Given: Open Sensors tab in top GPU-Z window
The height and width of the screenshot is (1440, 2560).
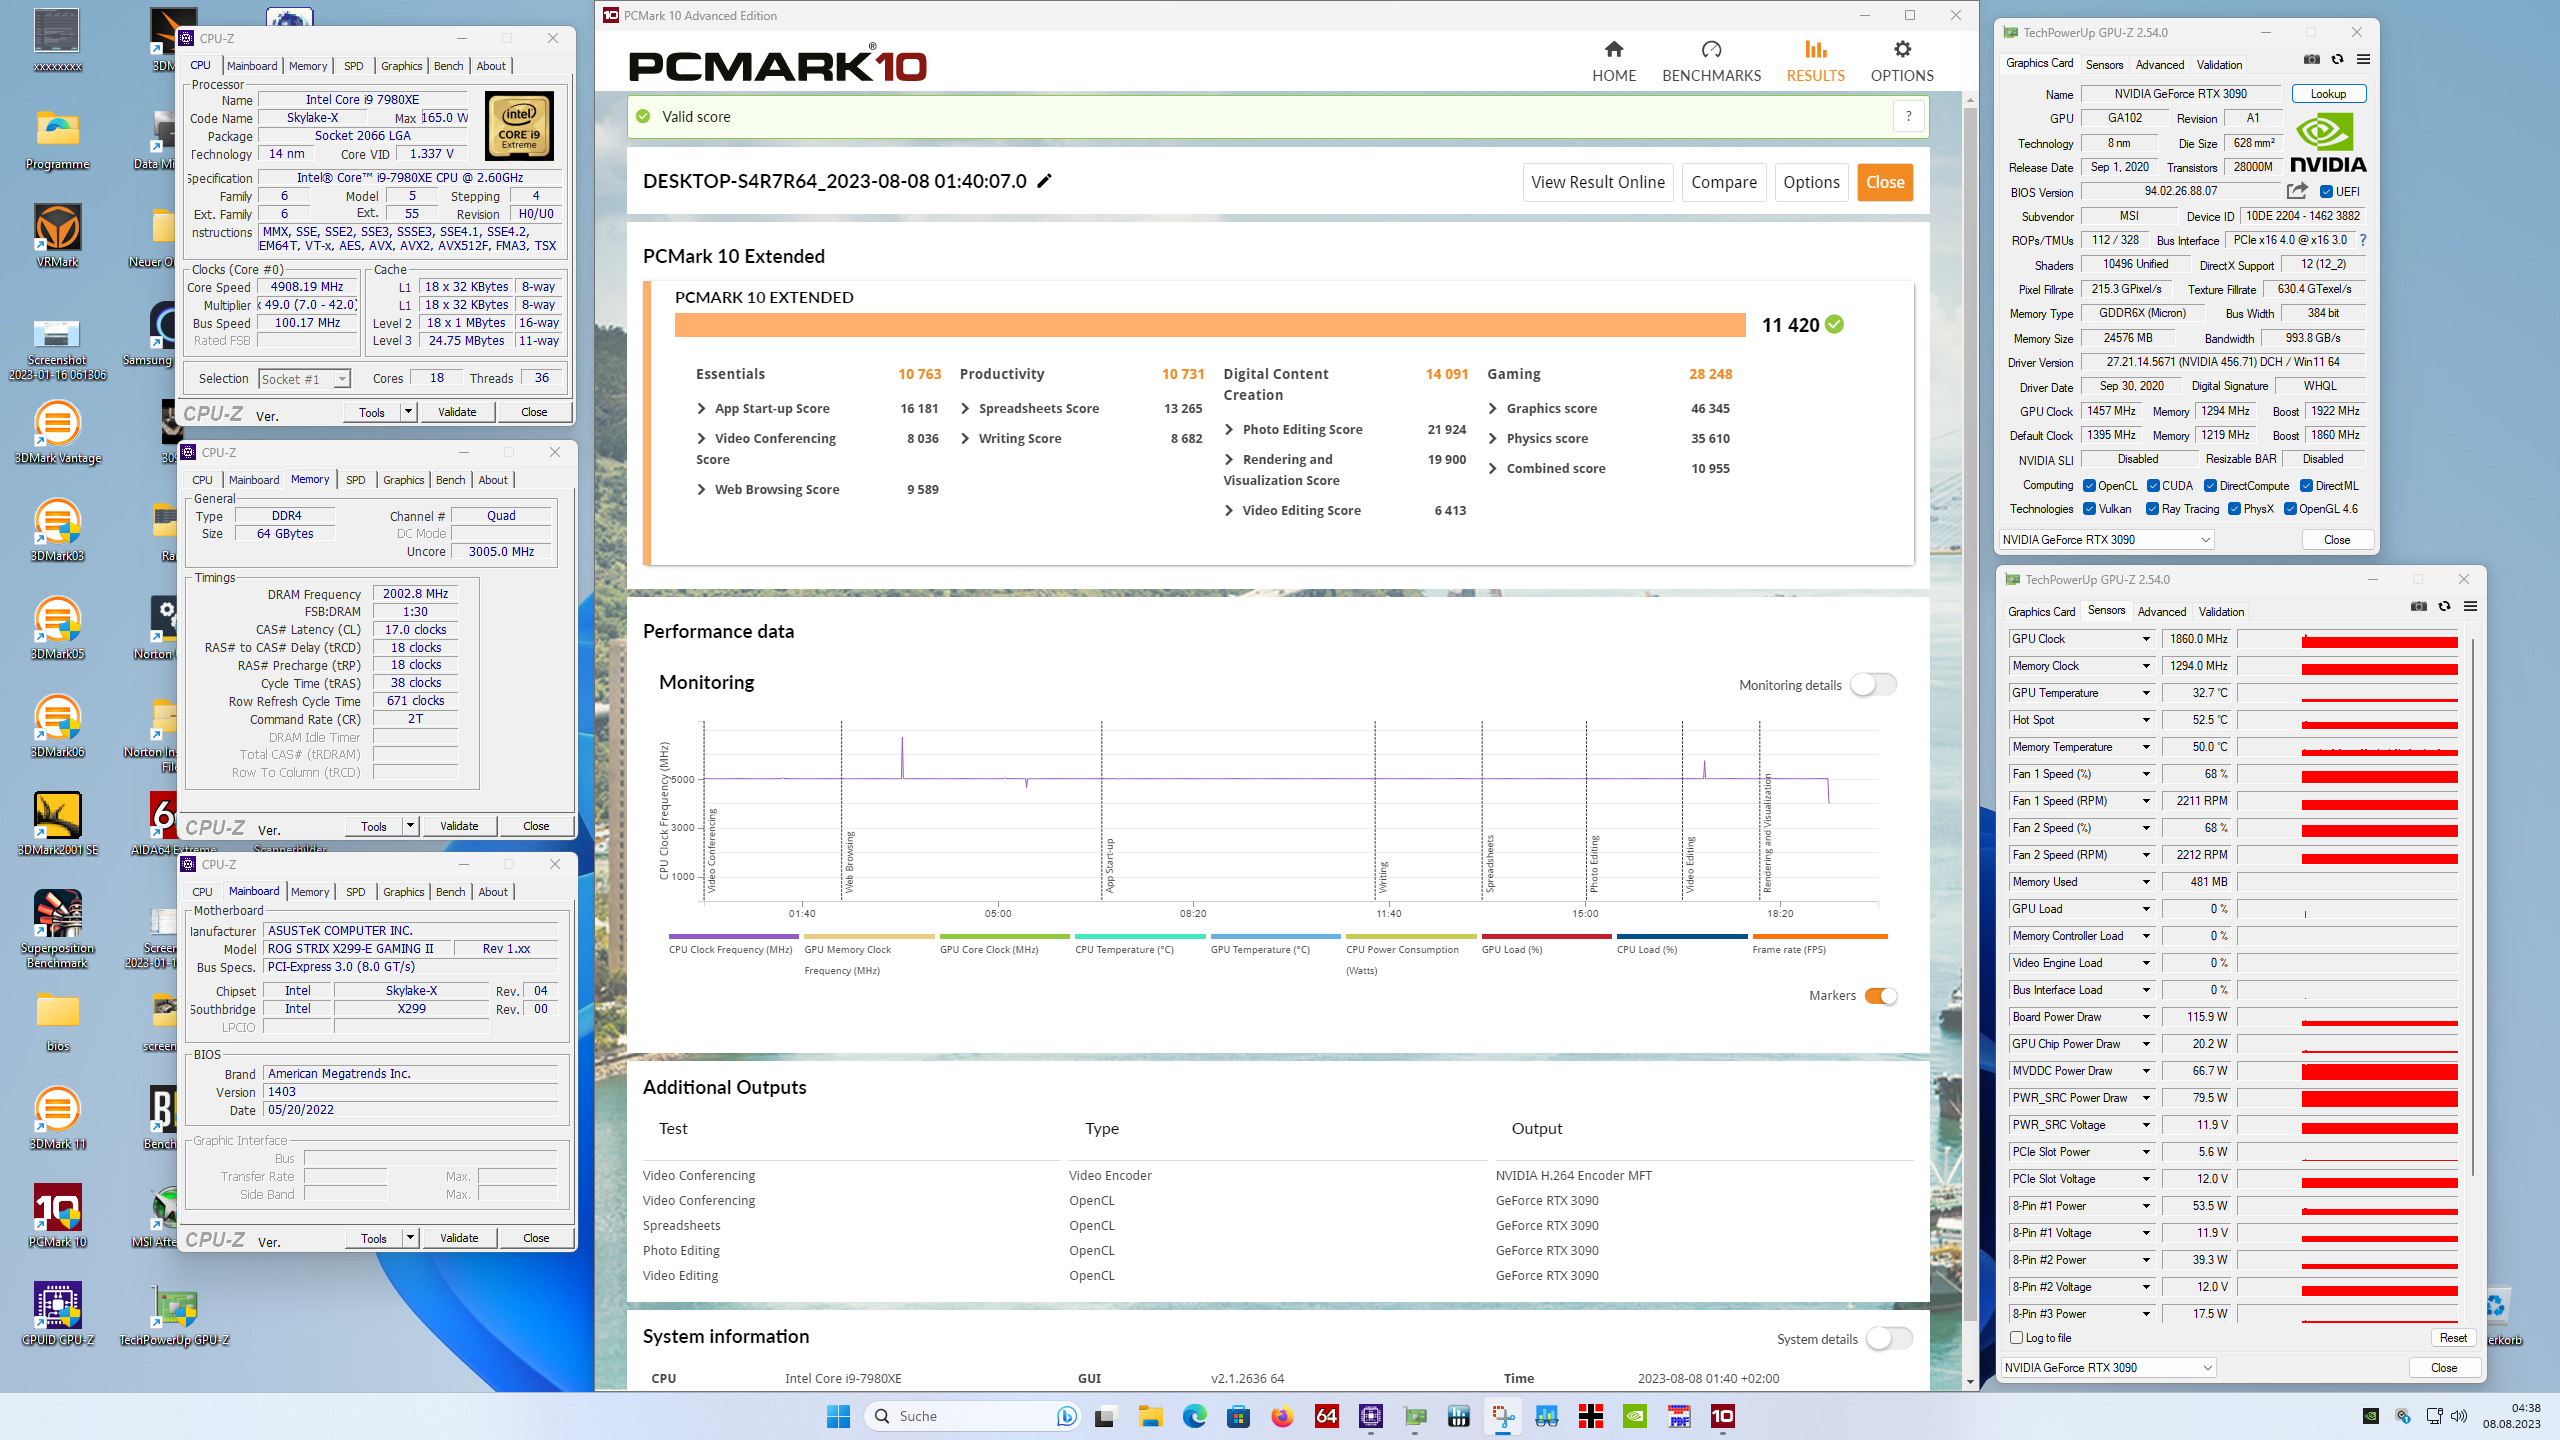Looking at the screenshot, I should pos(2104,65).
